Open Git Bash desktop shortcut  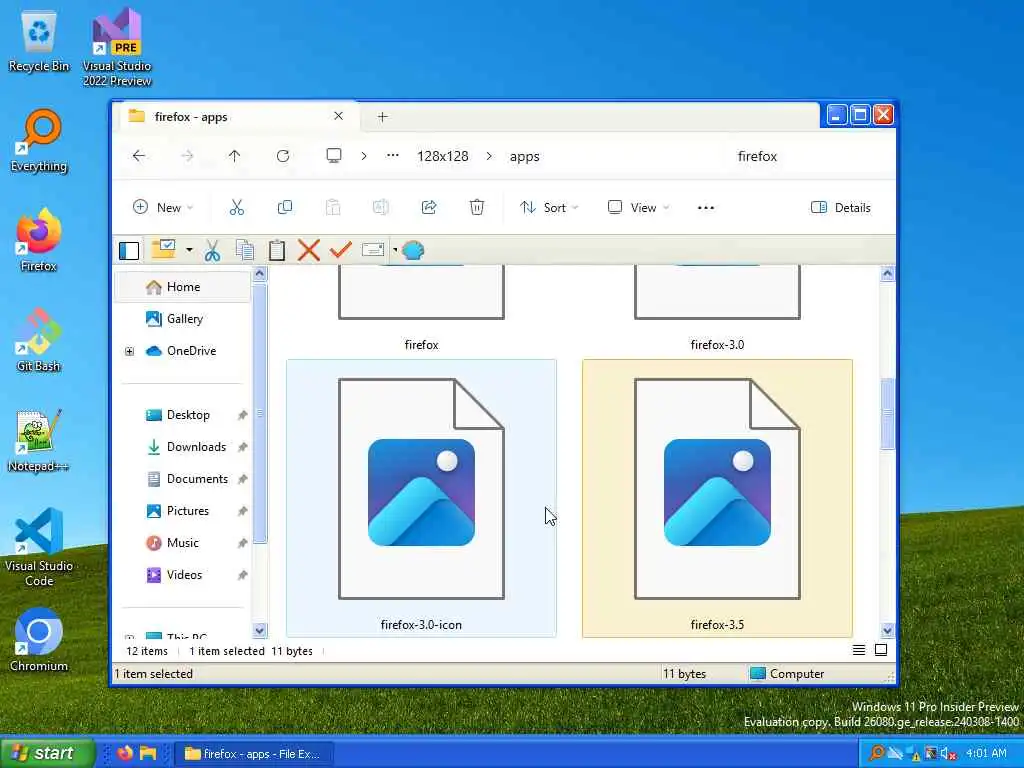coord(39,340)
